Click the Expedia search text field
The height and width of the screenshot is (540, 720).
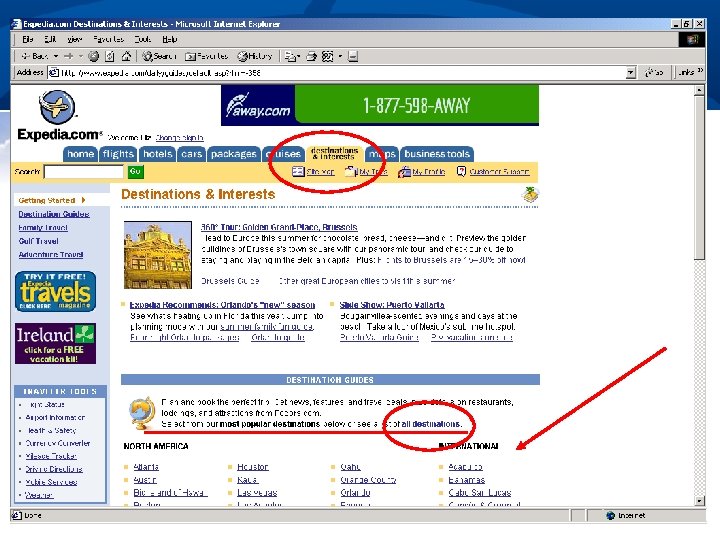point(84,172)
